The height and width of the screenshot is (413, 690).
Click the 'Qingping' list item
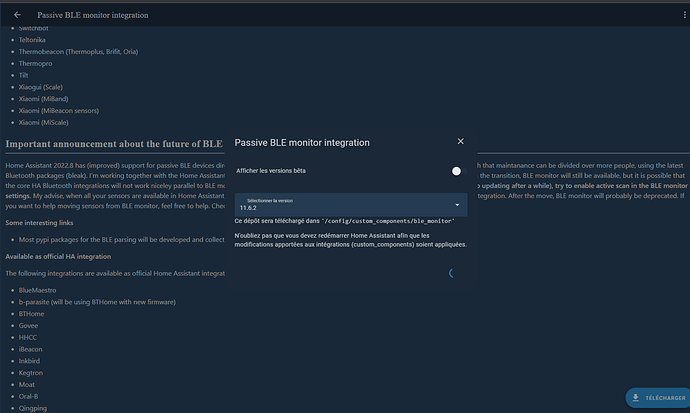33,409
